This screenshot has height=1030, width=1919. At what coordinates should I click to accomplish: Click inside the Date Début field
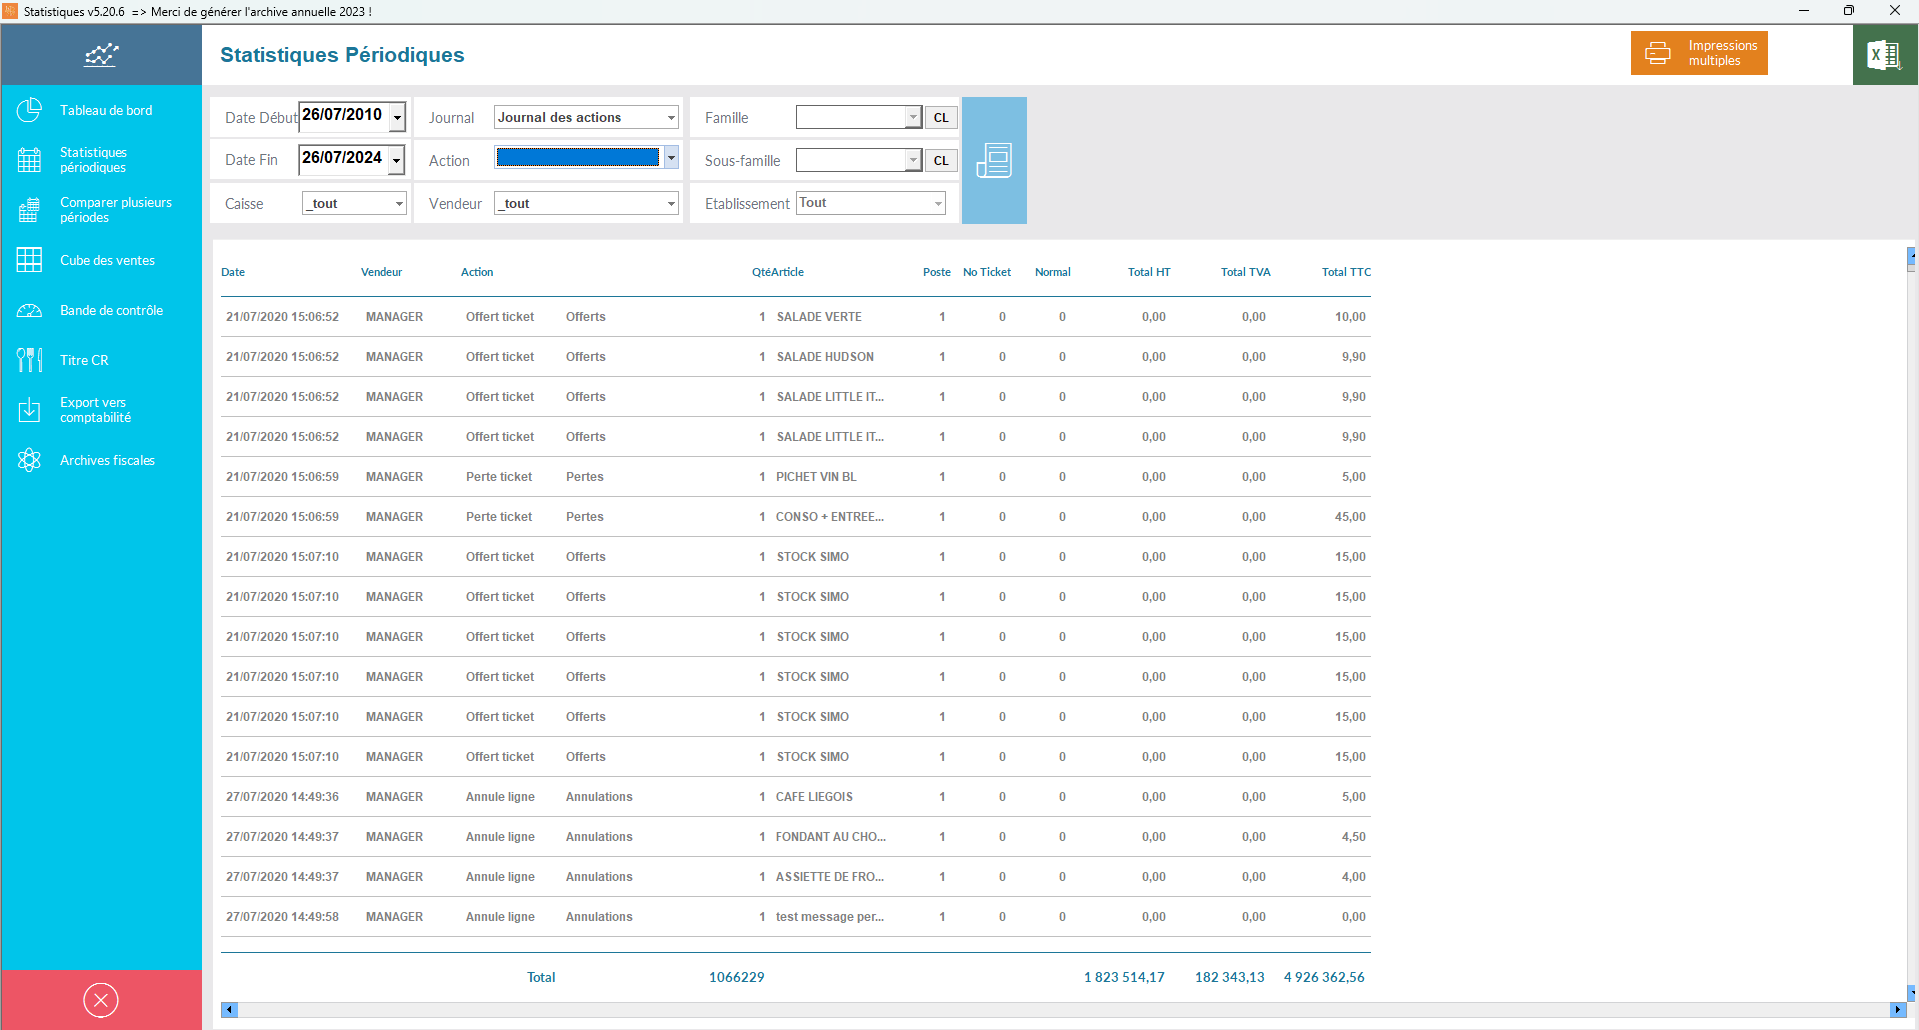[x=344, y=116]
